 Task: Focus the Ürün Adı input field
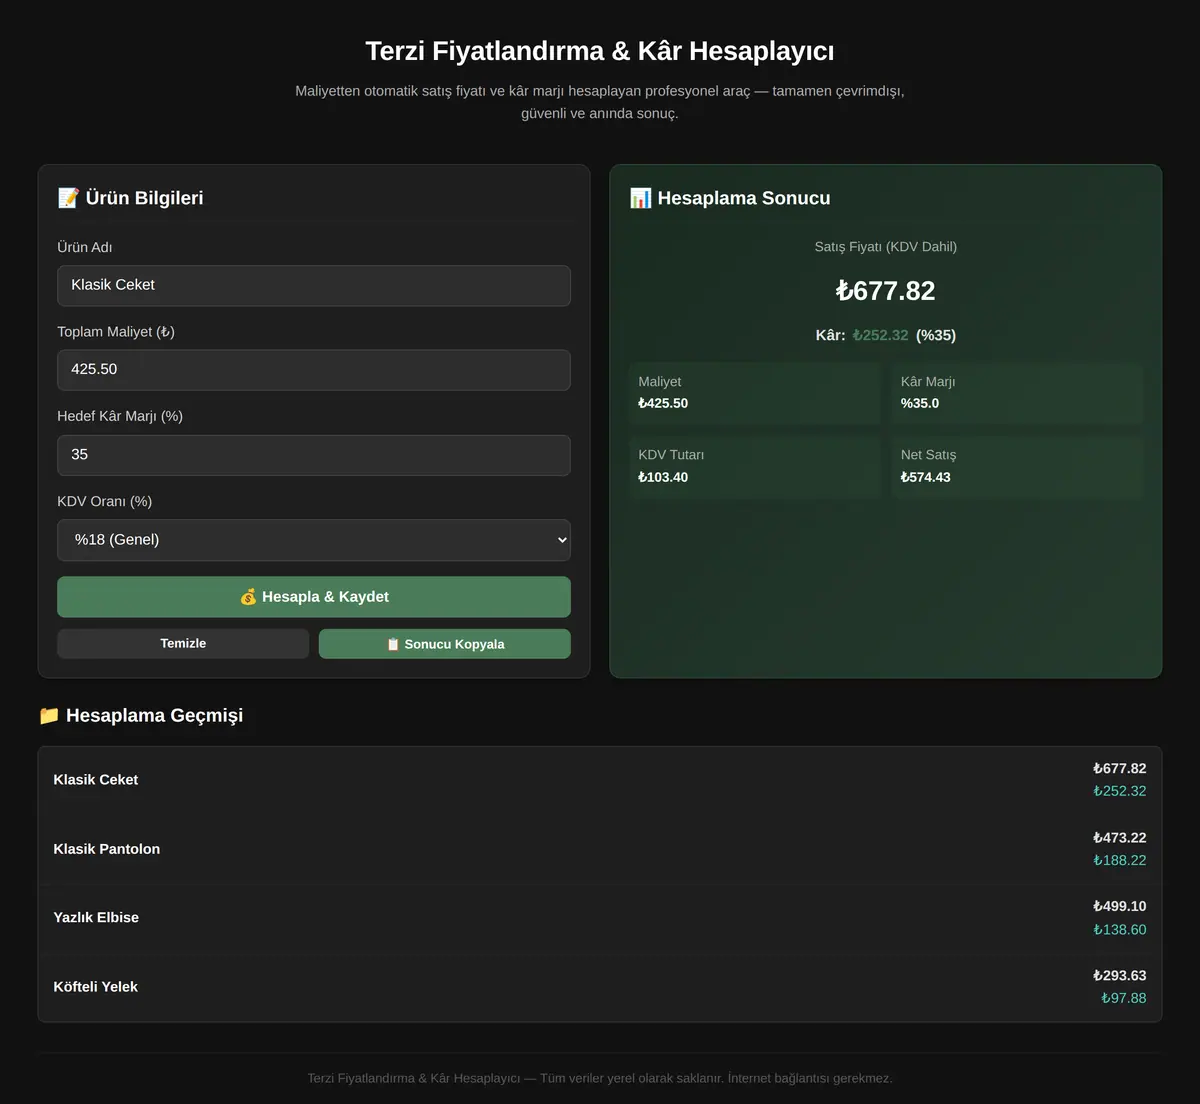point(314,286)
